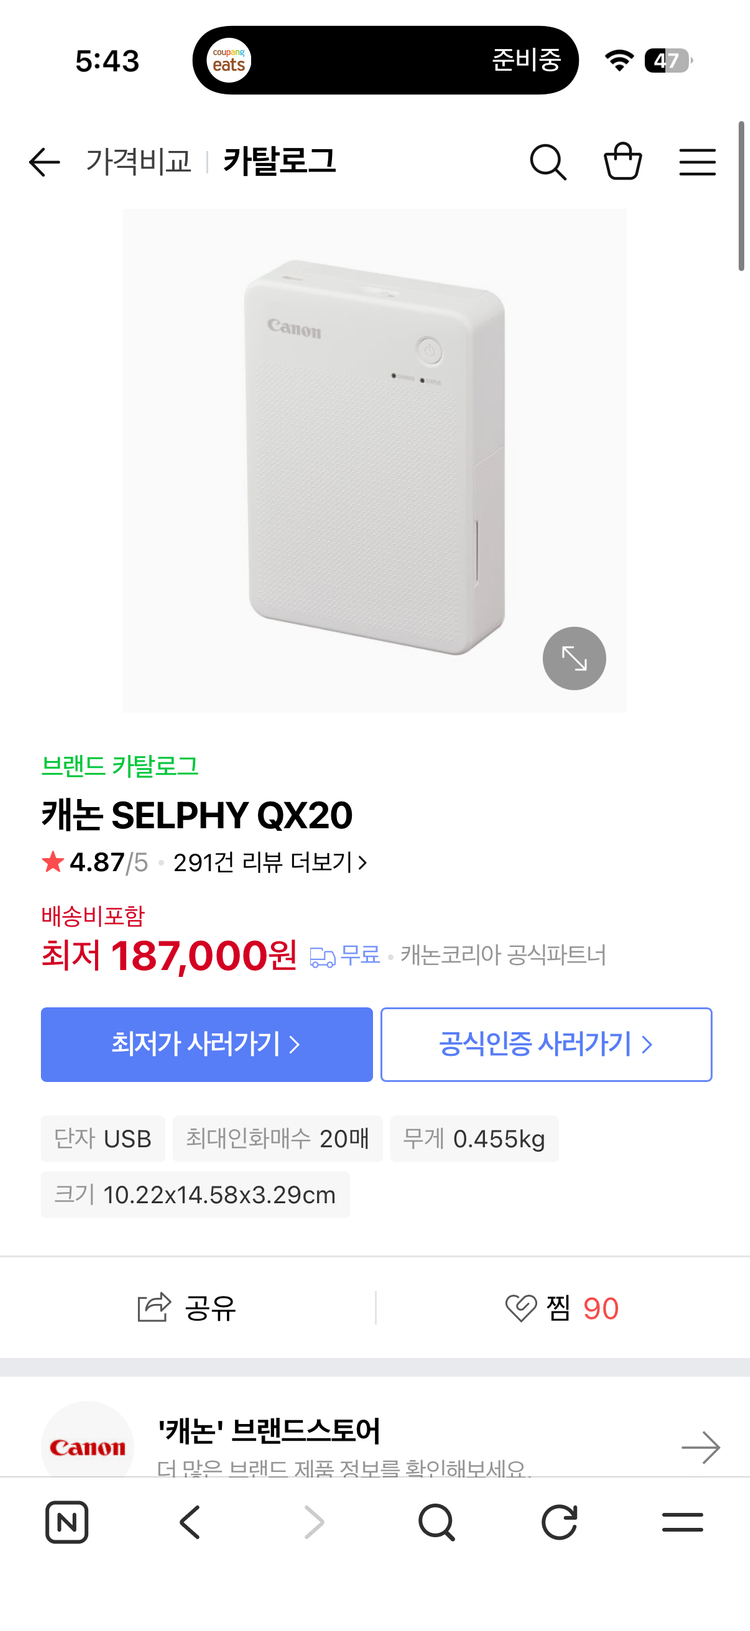The image size is (750, 1631).
Task: Tap browser bottom search icon
Action: pos(437,1522)
